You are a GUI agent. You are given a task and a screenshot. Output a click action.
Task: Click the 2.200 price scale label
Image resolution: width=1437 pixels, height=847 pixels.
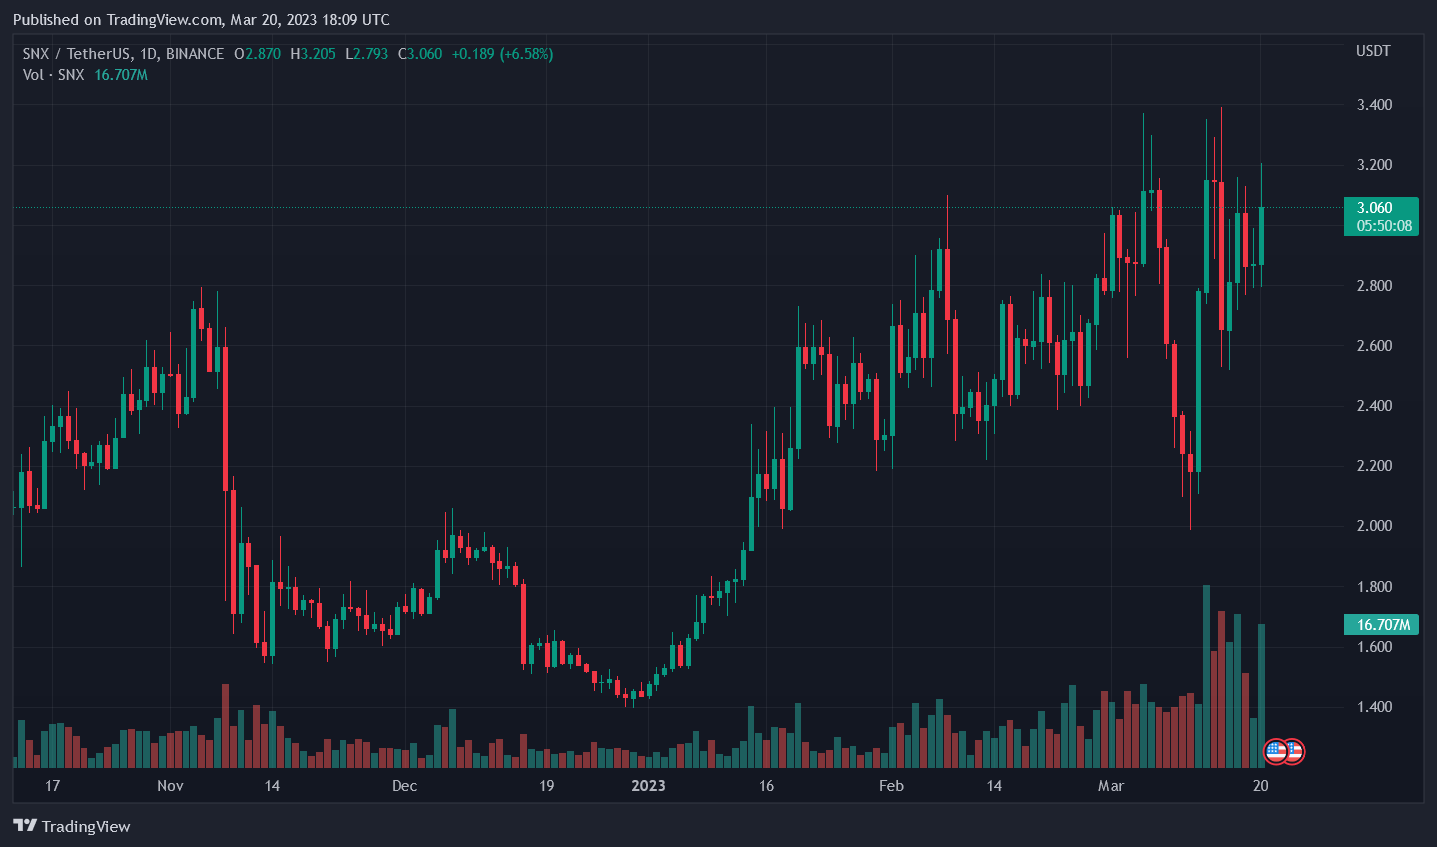point(1374,466)
